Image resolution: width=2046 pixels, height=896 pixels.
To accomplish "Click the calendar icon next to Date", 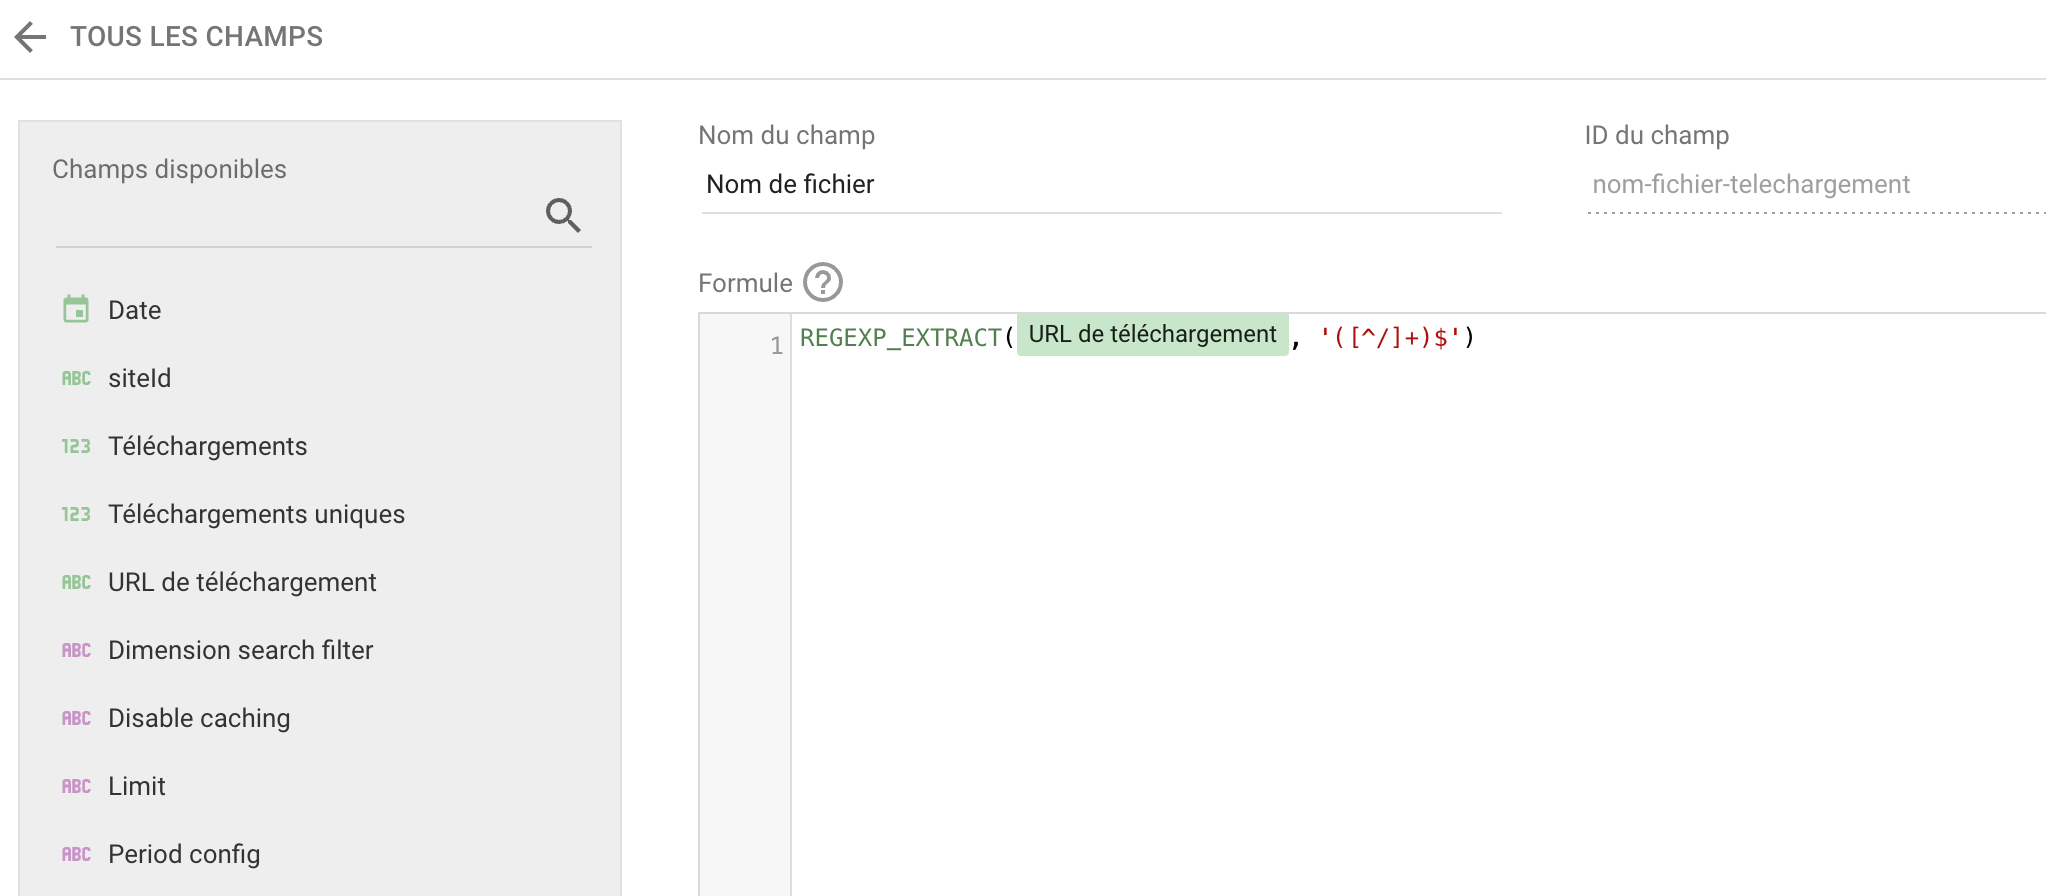I will 76,310.
